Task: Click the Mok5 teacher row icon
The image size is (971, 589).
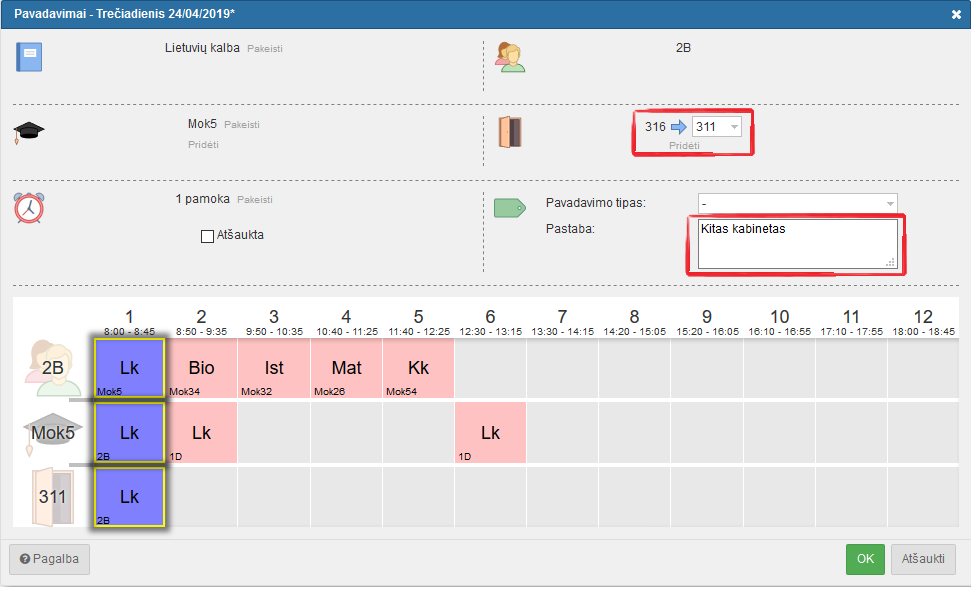Action: [x=53, y=433]
